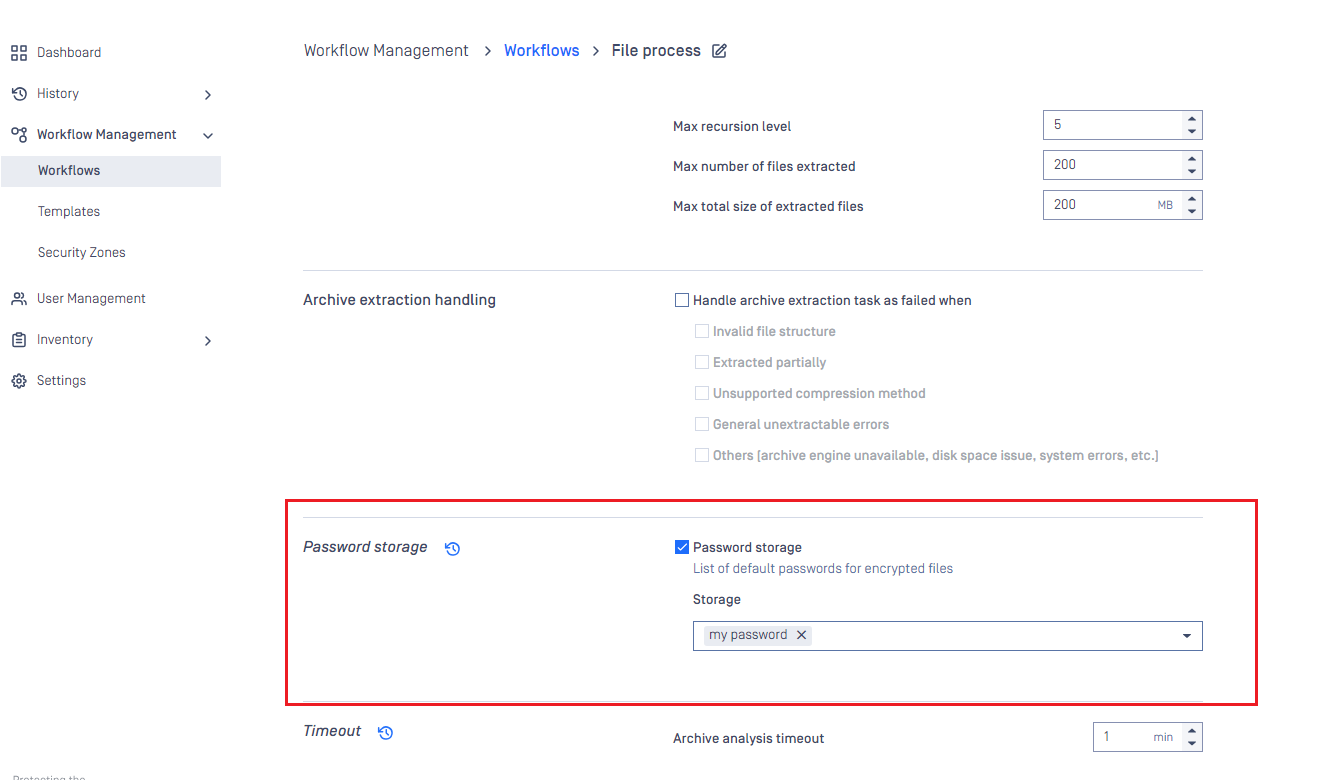Tick the 'Invalid file structure' checkbox
Viewport: 1336px width, 780px height.
point(702,331)
